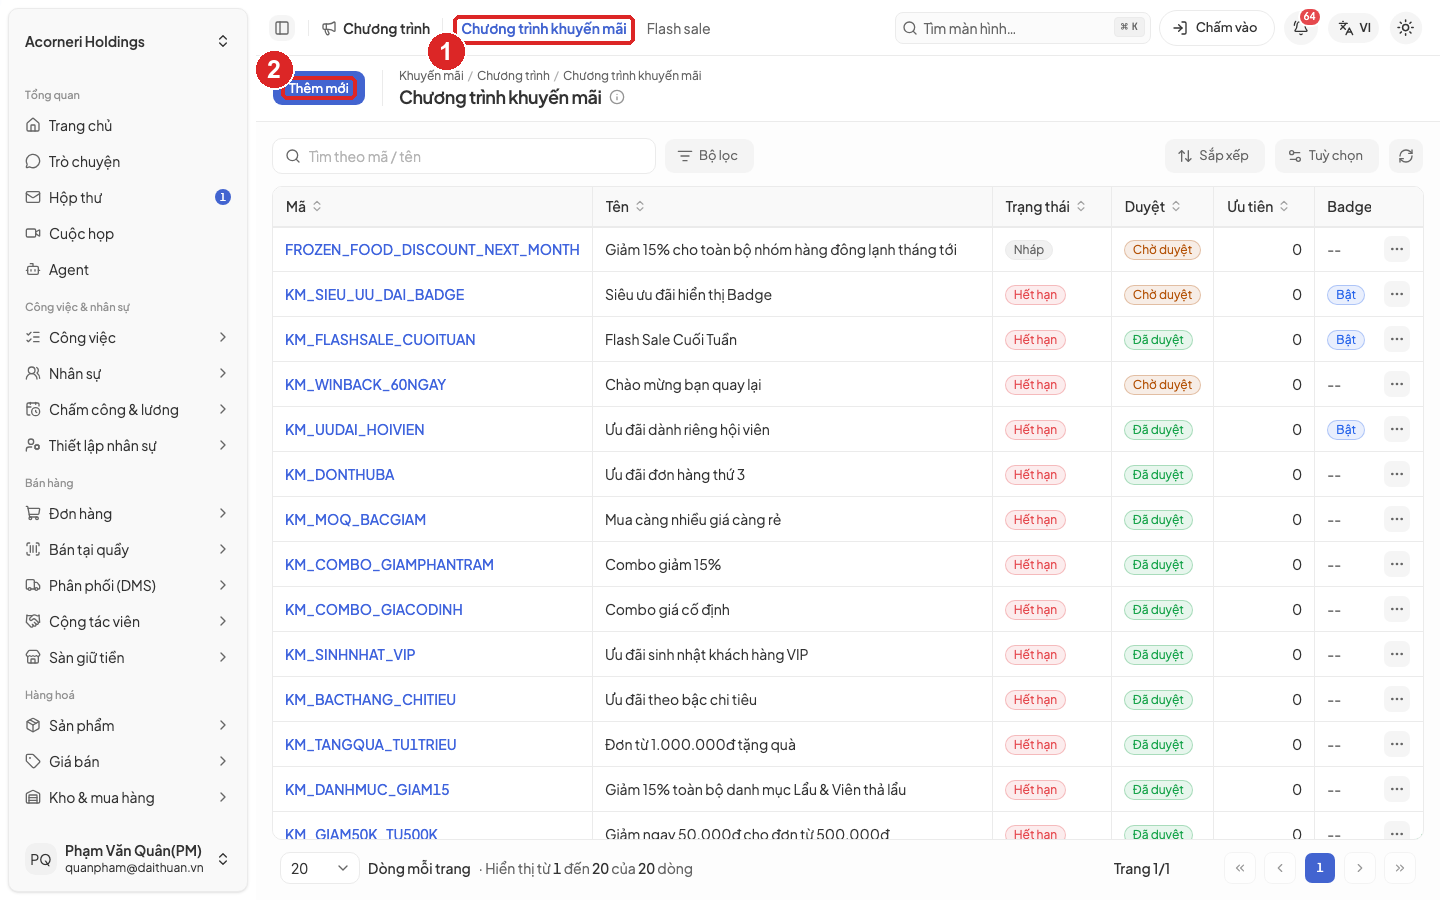Viewport: 1440px width, 900px height.
Task: Expand Sản phẩm in sidebar
Action: (x=127, y=726)
